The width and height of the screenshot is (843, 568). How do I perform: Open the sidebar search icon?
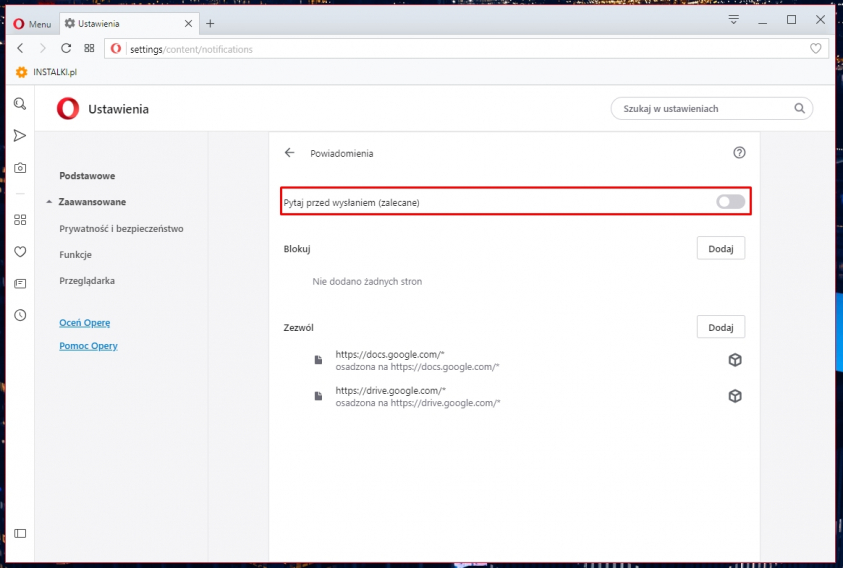19,104
